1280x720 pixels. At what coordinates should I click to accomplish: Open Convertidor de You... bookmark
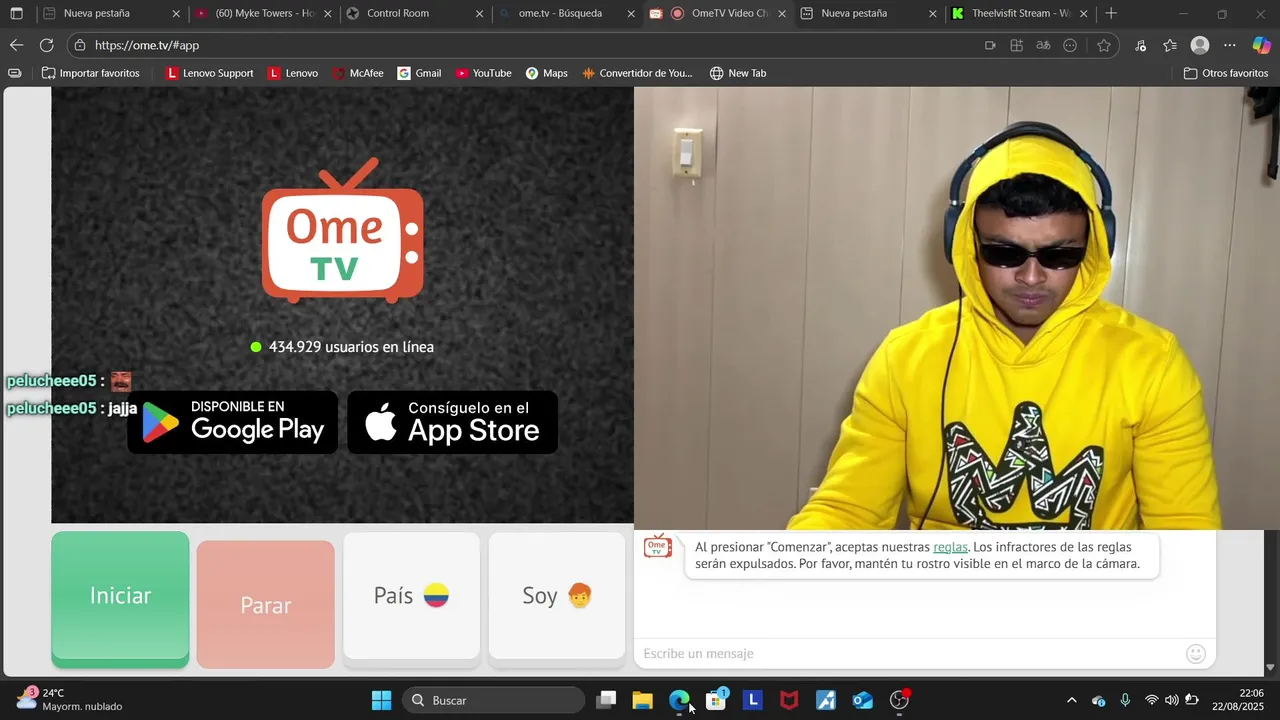coord(637,73)
